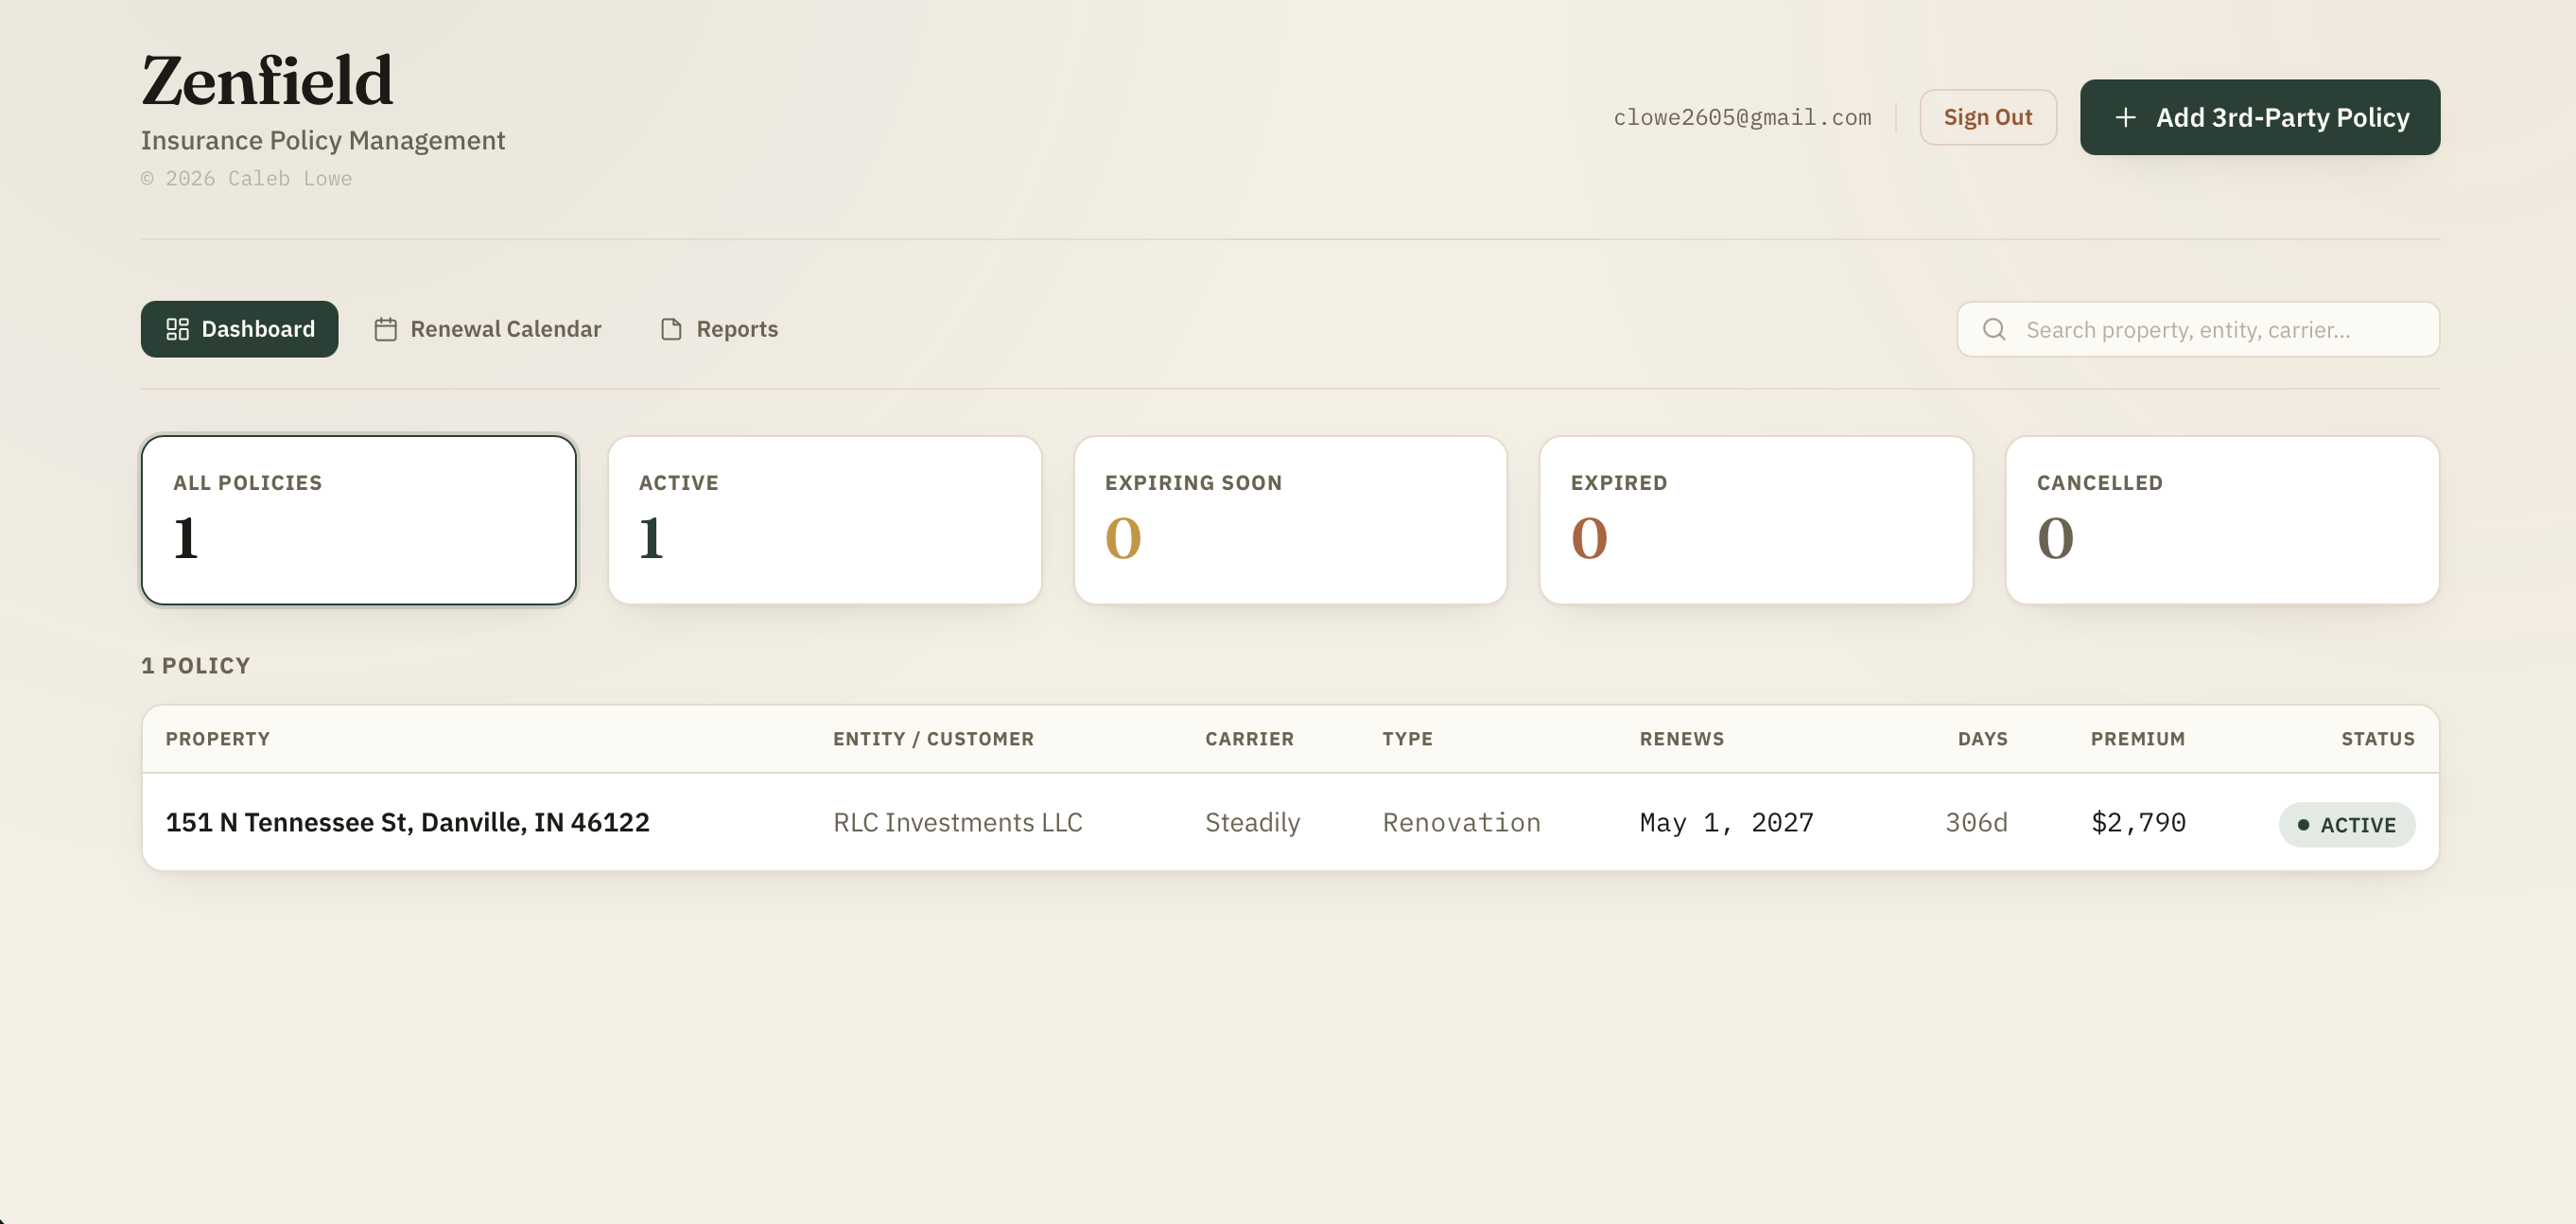The height and width of the screenshot is (1224, 2576).
Task: Sort by the Status column header
Action: (2377, 738)
